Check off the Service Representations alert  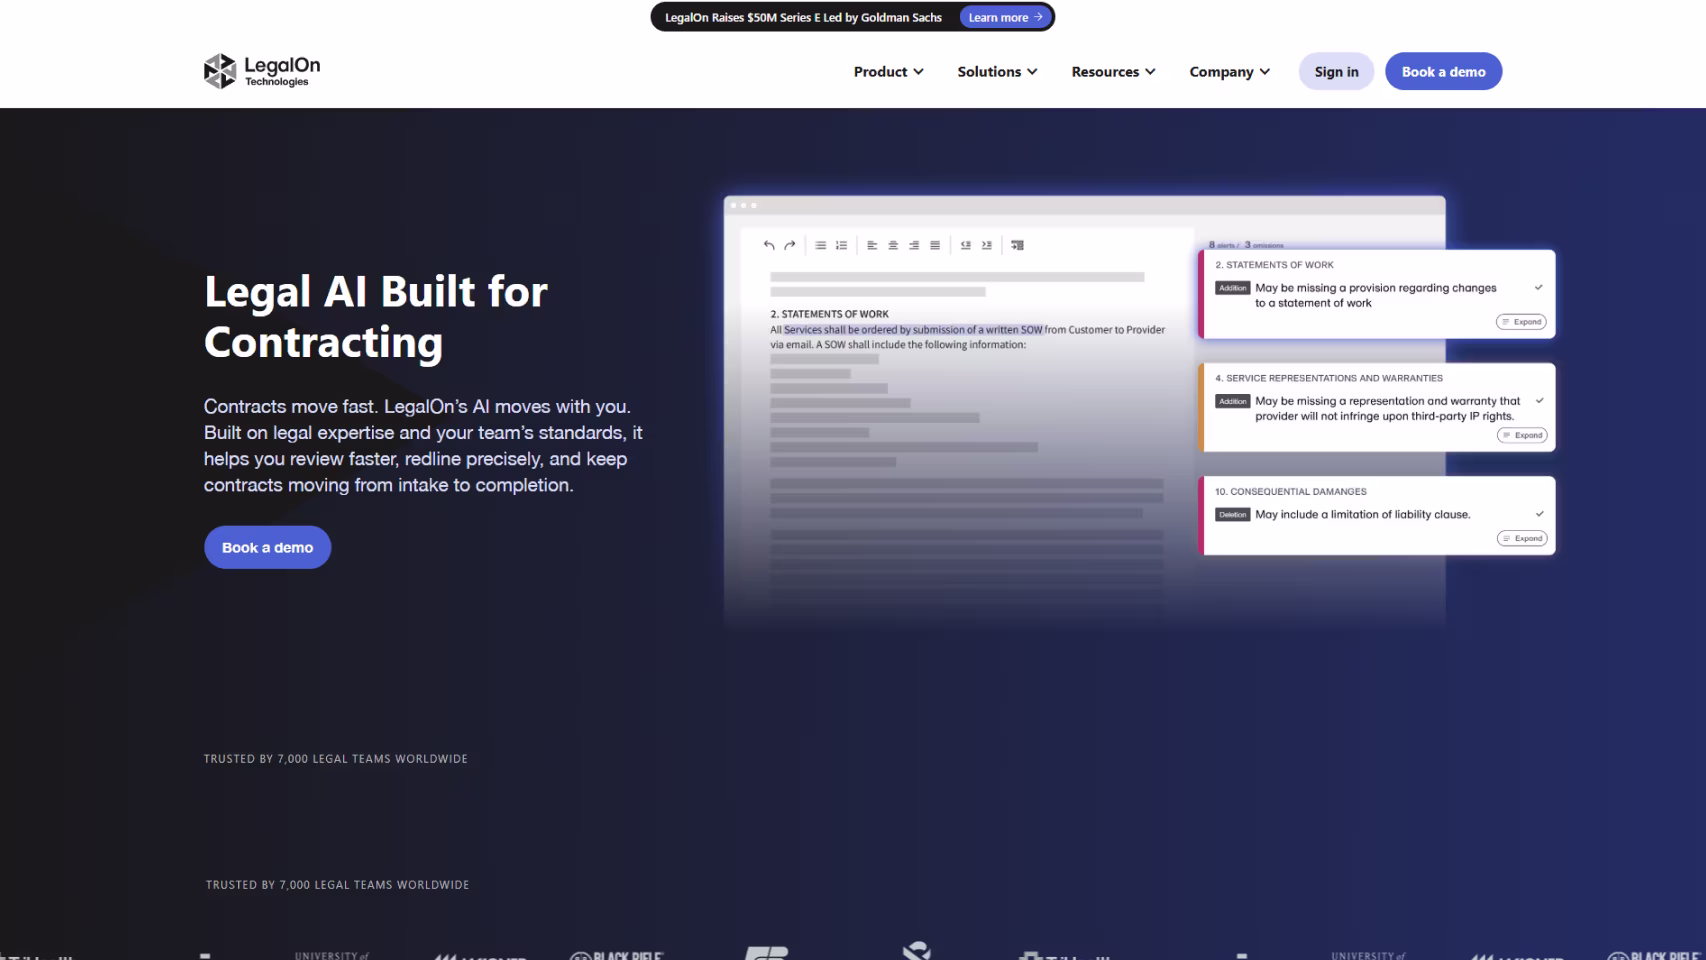(x=1540, y=401)
